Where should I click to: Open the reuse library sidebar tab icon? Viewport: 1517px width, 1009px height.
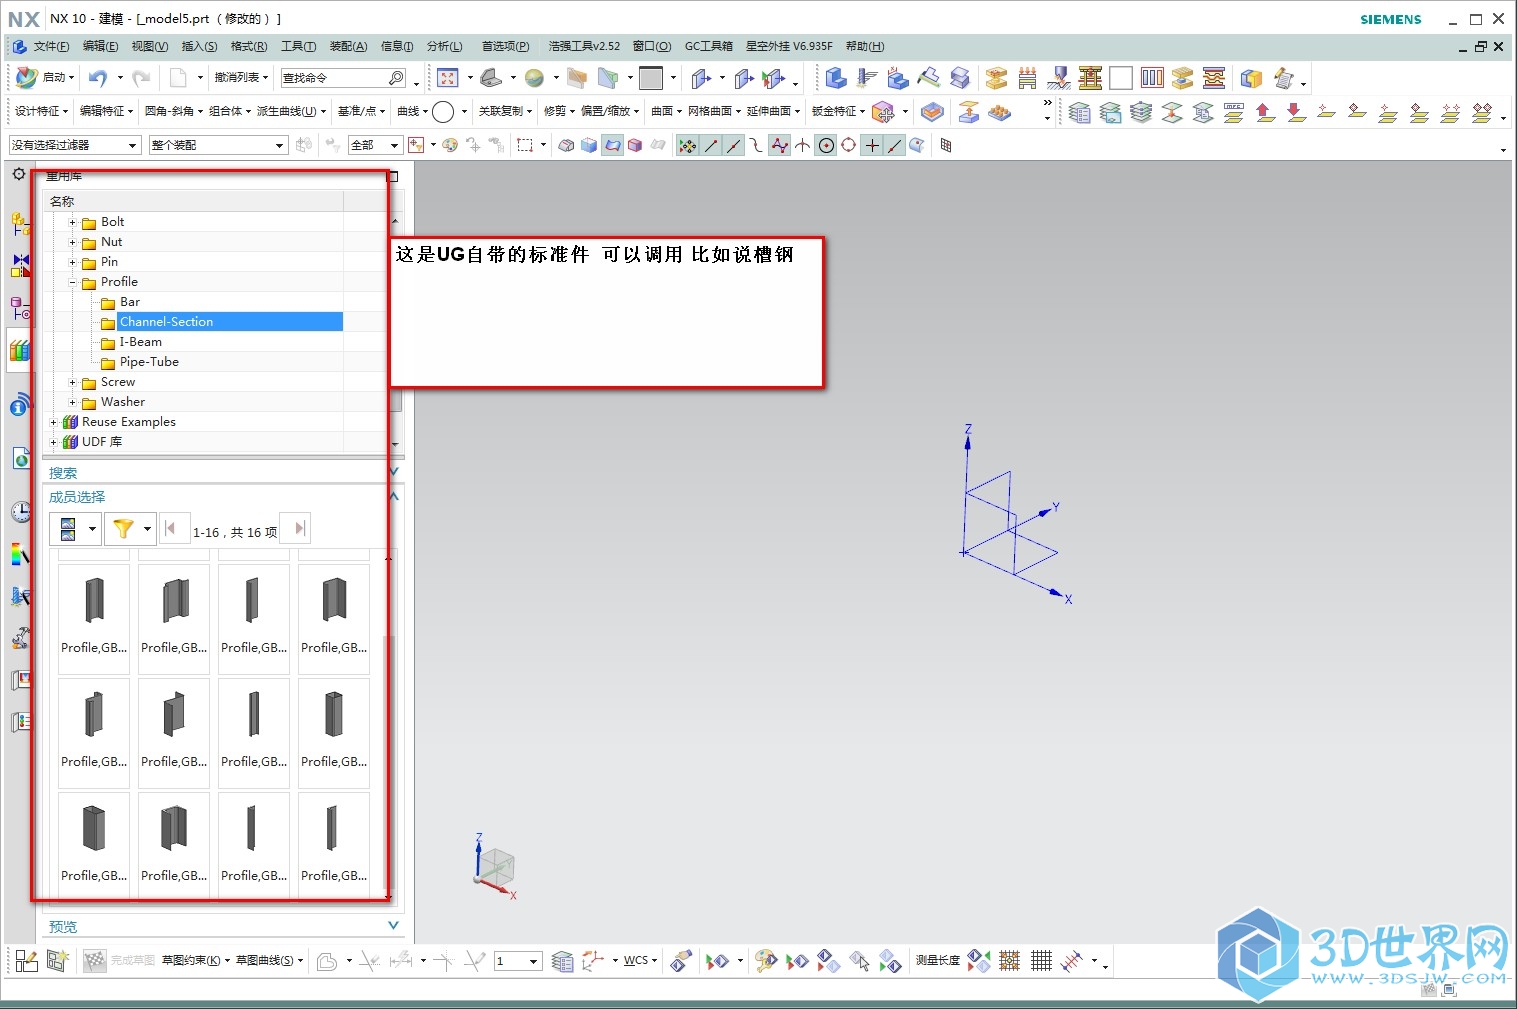[x=20, y=350]
